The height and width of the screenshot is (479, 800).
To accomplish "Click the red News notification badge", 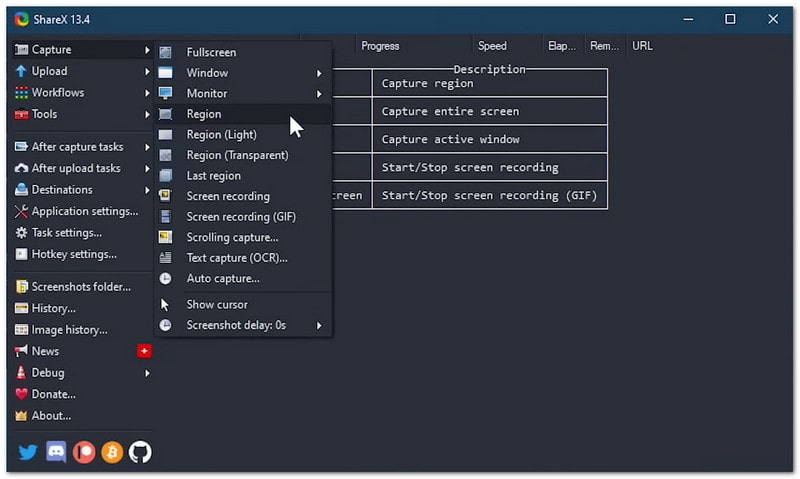I will pyautogui.click(x=144, y=351).
